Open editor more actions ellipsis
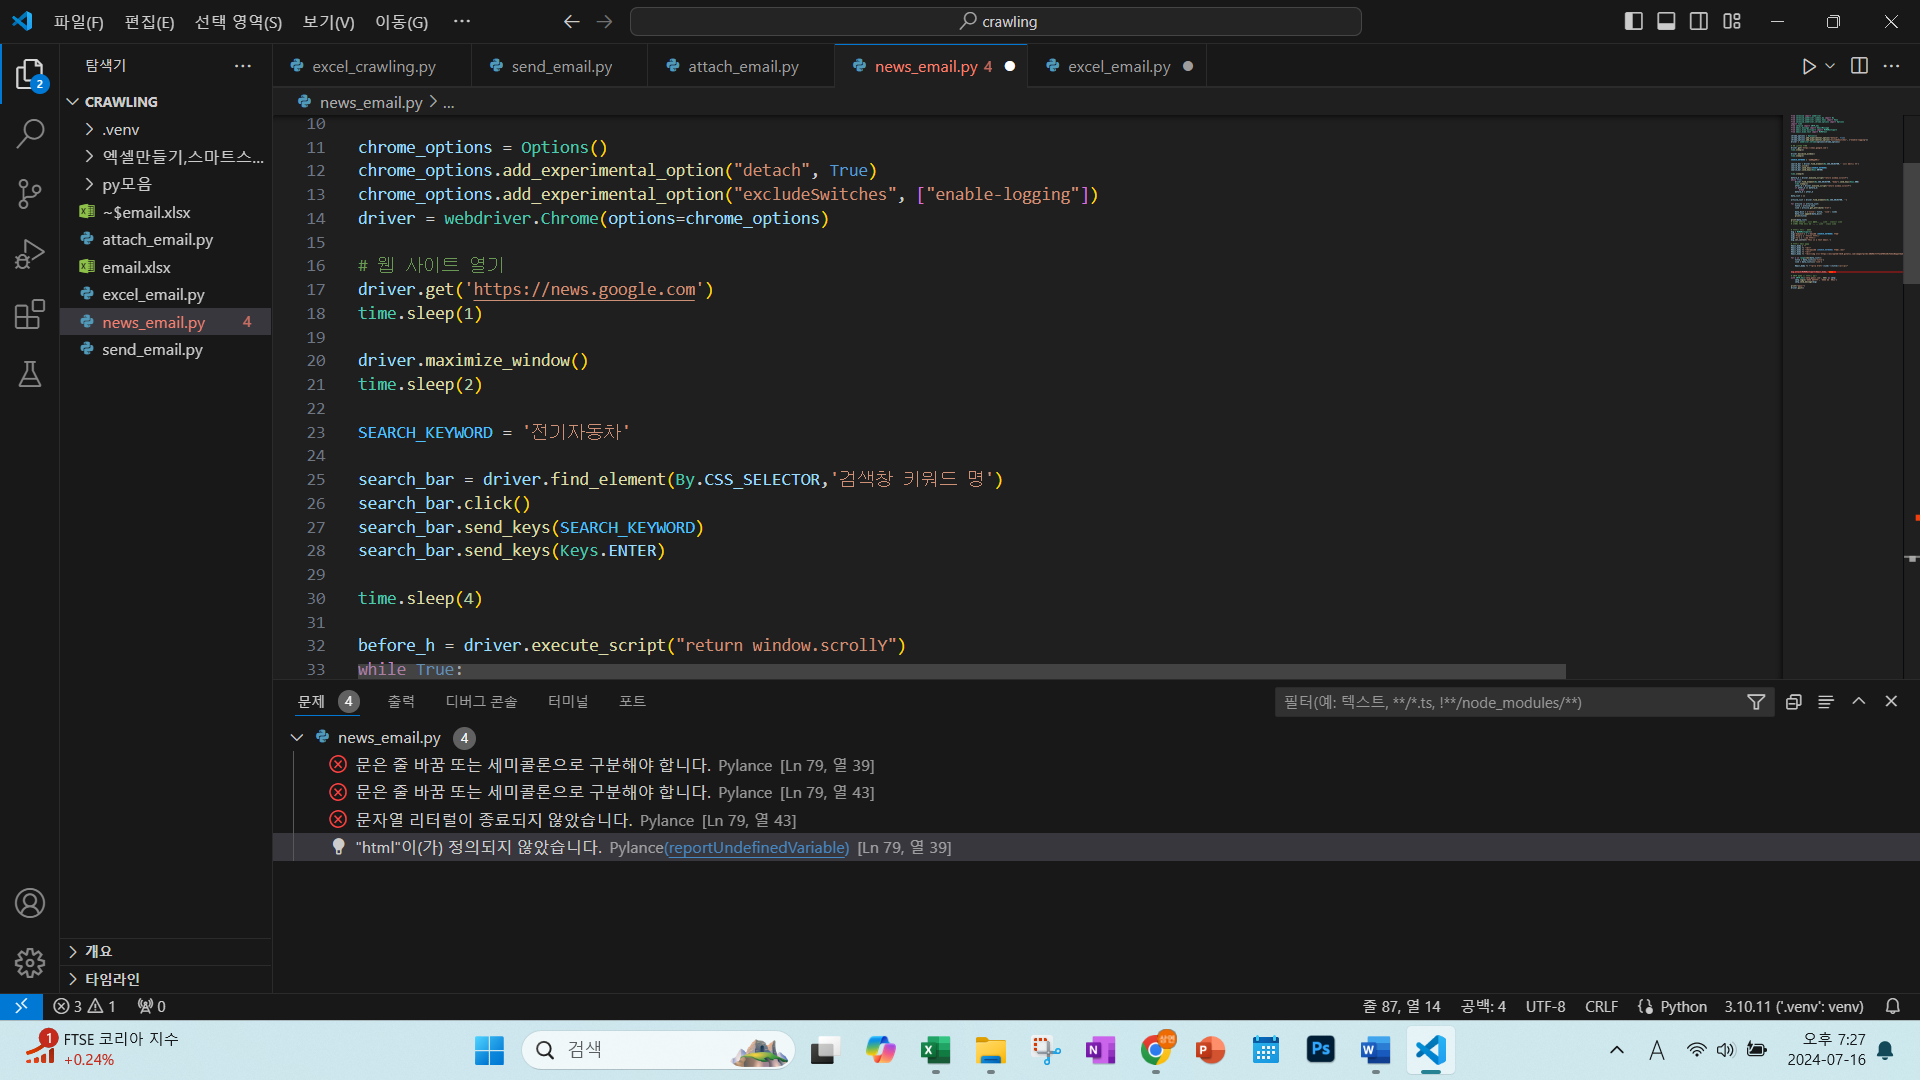Screen dimensions: 1920x1080 click(x=1891, y=66)
